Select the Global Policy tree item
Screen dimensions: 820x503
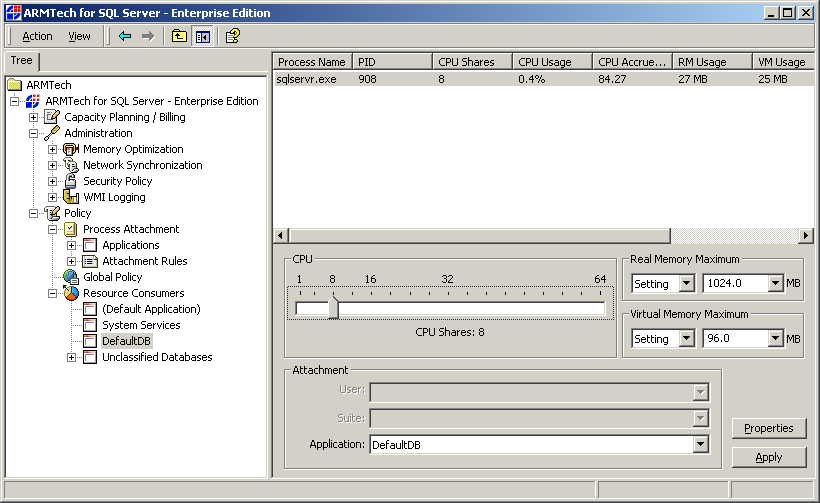point(112,277)
